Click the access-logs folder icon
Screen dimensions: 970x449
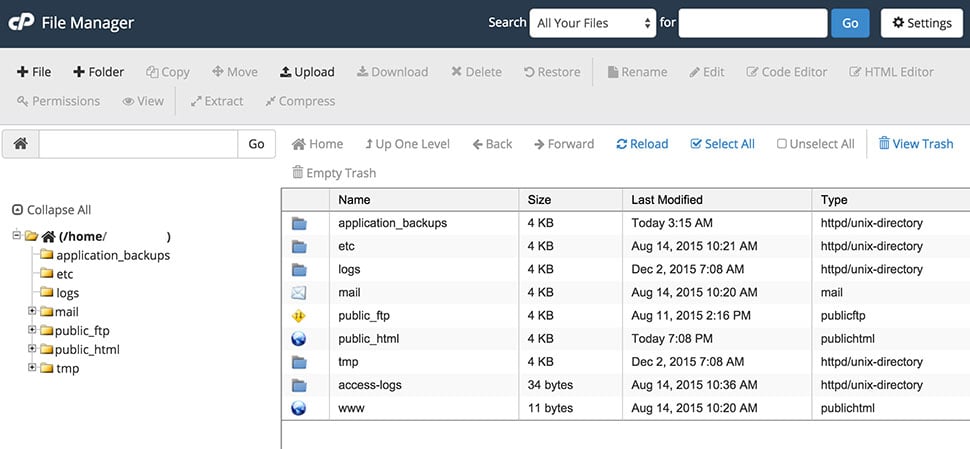299,385
